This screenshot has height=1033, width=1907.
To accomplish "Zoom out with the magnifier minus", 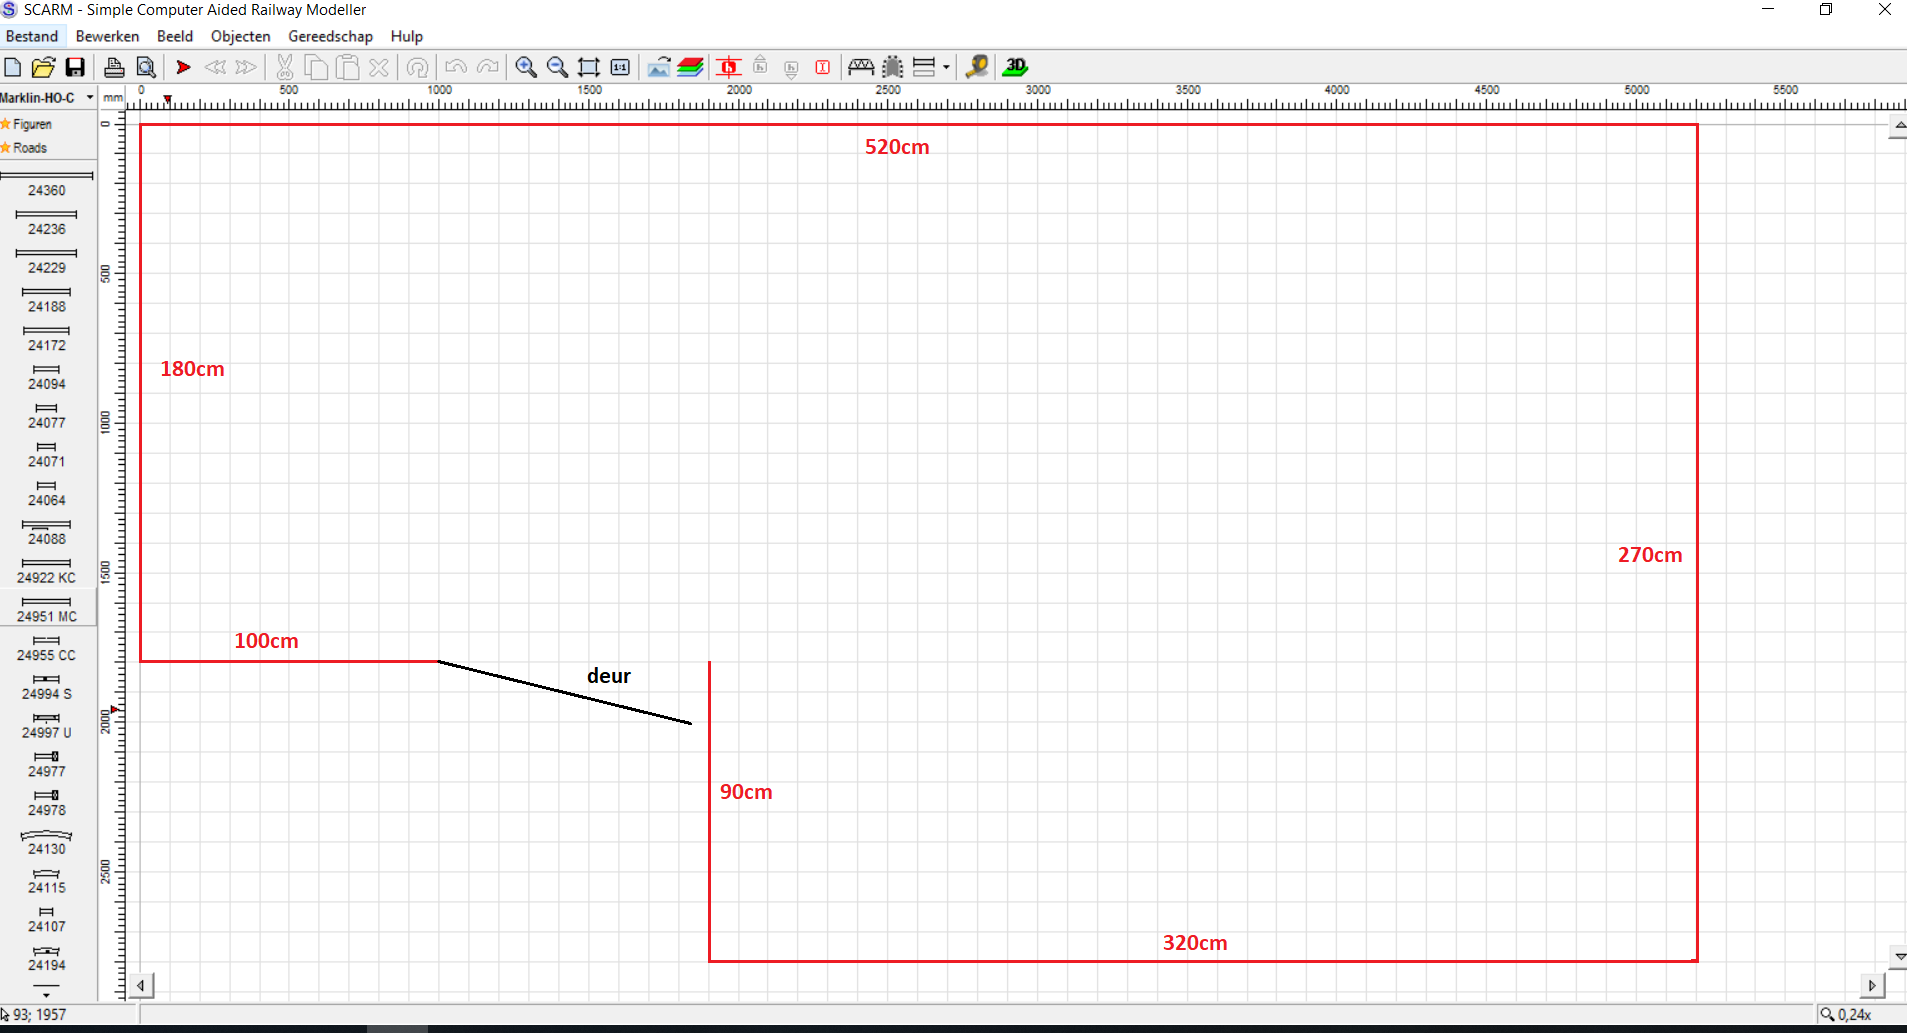I will 558,67.
